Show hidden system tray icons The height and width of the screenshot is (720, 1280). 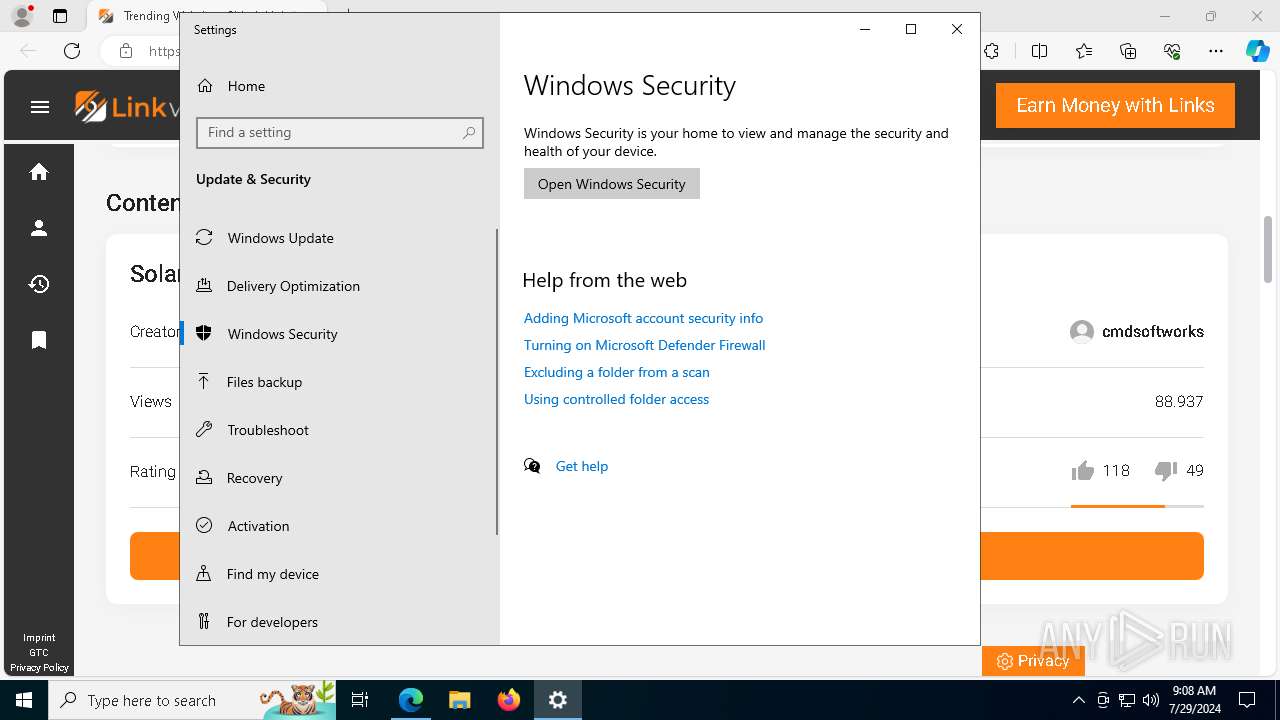pos(1078,700)
